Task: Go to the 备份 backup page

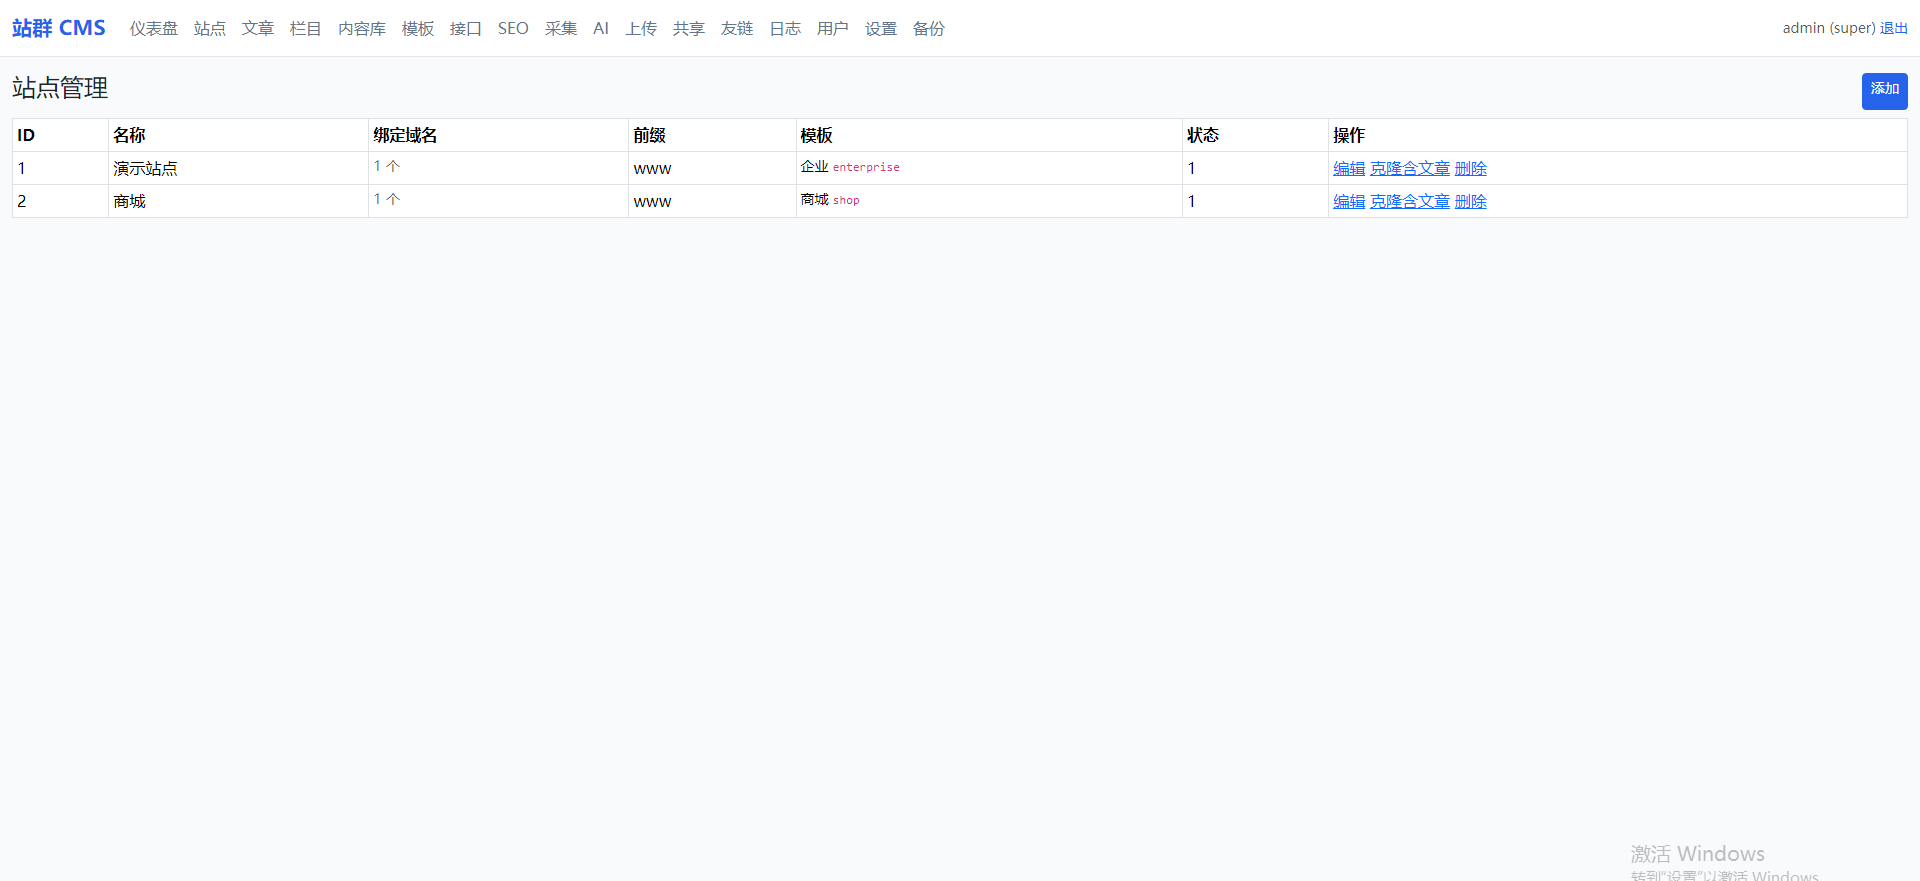Action: point(929,29)
